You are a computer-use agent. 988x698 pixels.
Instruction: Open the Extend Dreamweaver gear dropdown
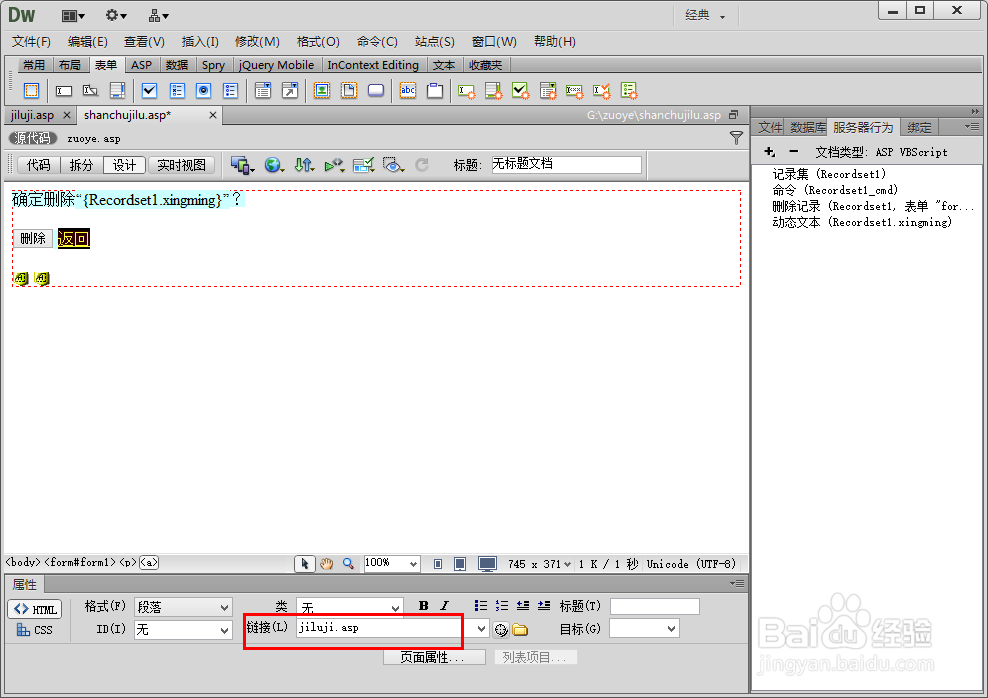(x=116, y=16)
